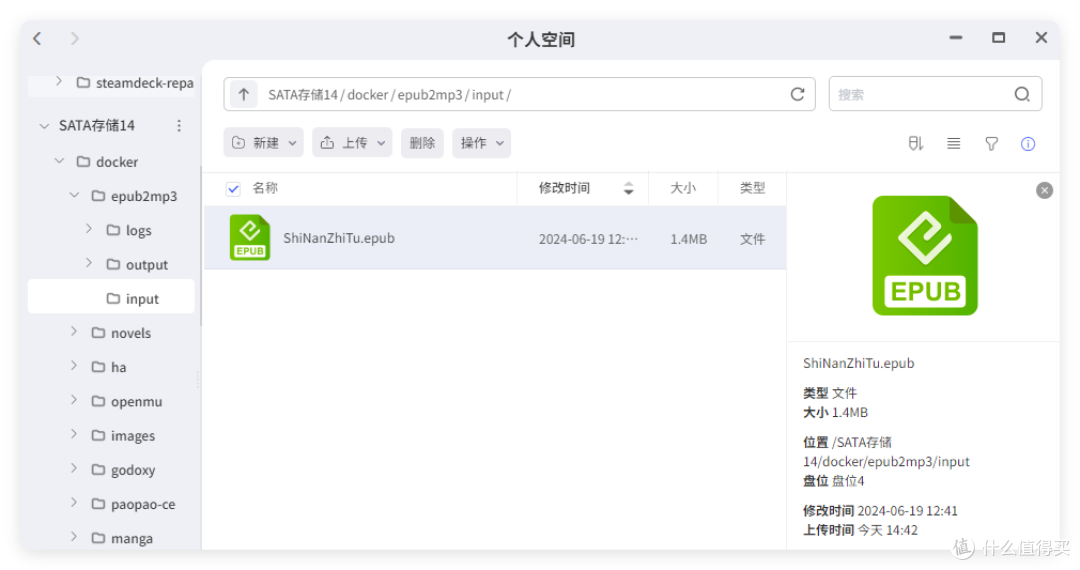Image resolution: width=1080 pixels, height=570 pixels.
Task: Select the input folder in tree
Action: (111, 298)
